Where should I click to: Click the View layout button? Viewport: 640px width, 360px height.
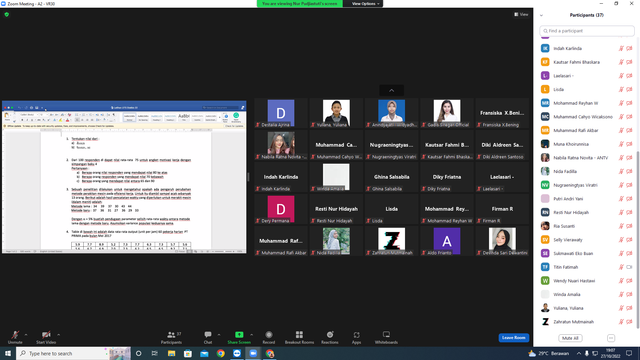pos(521,14)
